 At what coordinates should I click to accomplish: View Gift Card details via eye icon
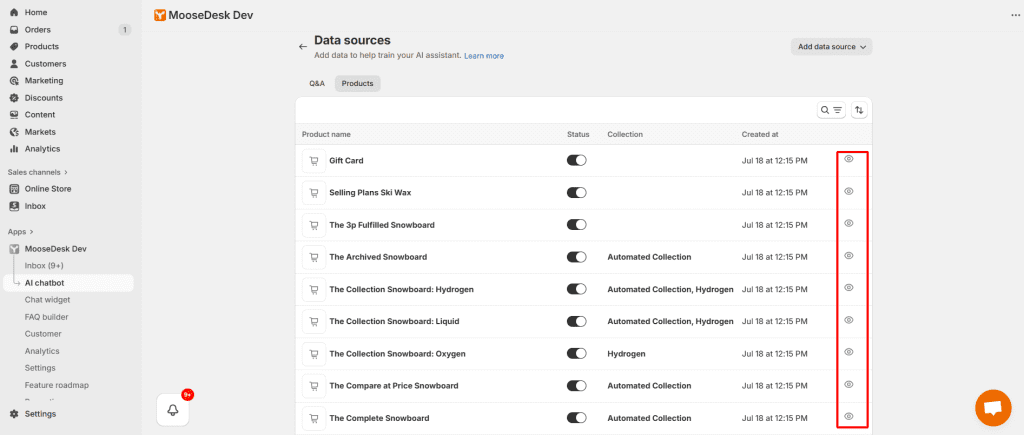[849, 159]
